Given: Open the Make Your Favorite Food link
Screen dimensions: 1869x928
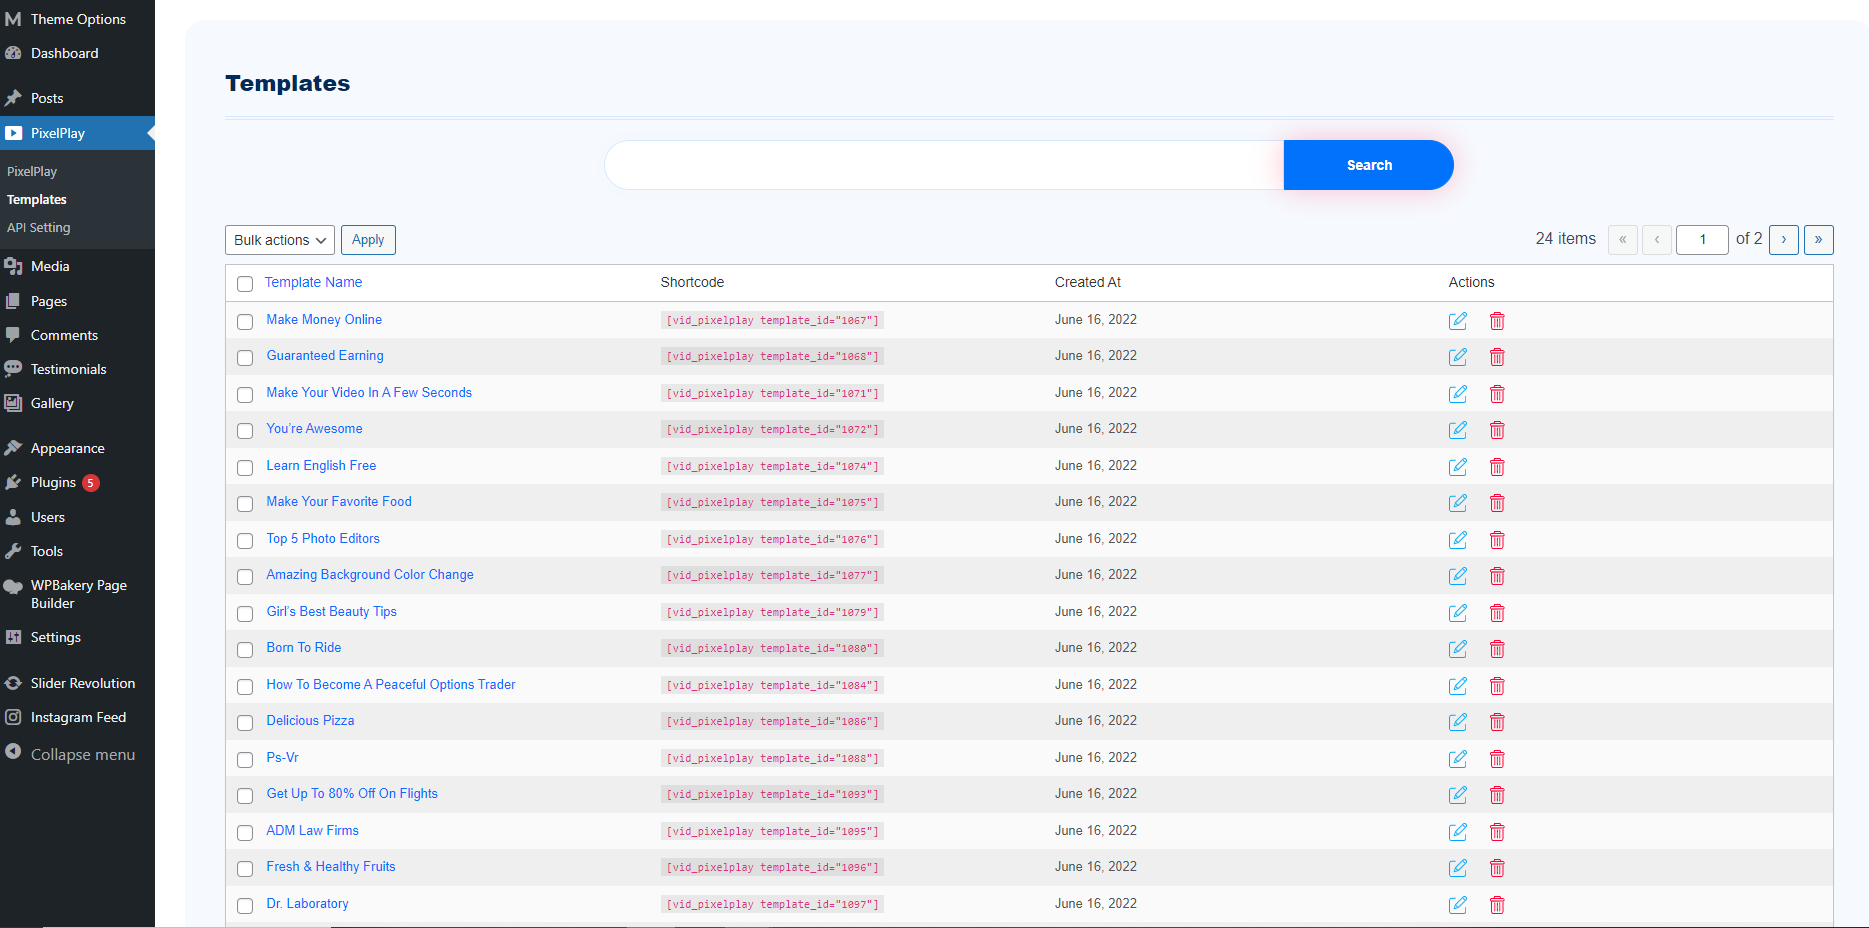Looking at the screenshot, I should tap(339, 502).
